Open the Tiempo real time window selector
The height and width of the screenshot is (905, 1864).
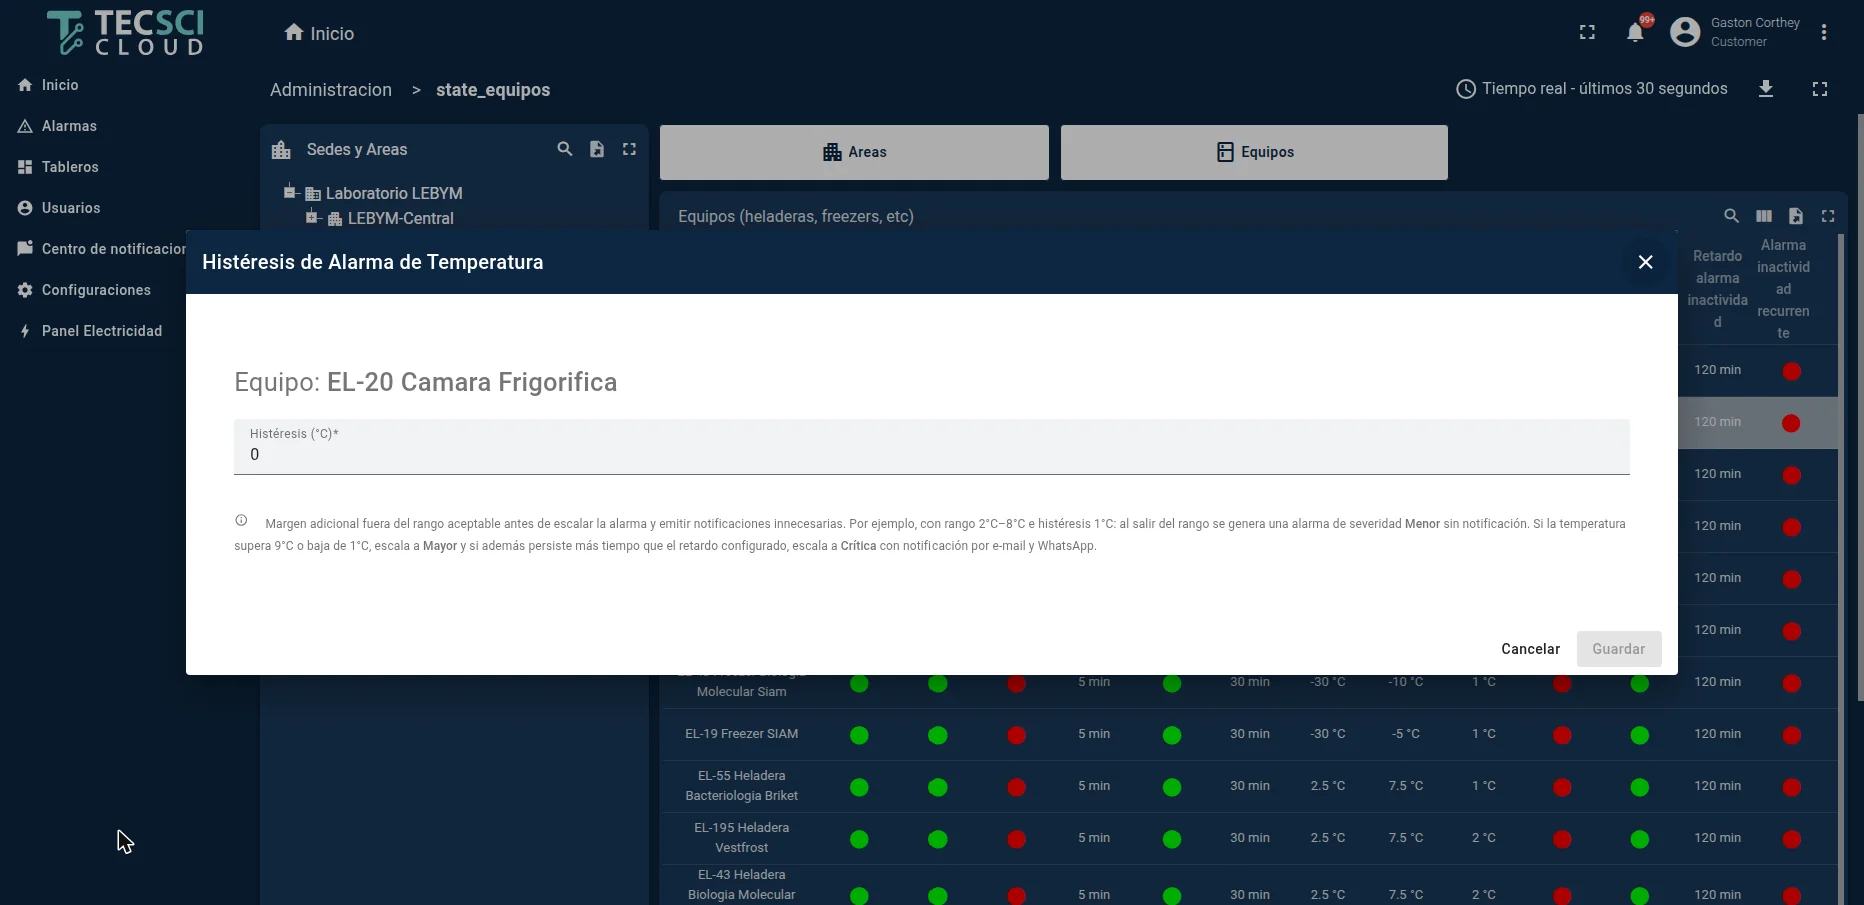tap(1592, 89)
